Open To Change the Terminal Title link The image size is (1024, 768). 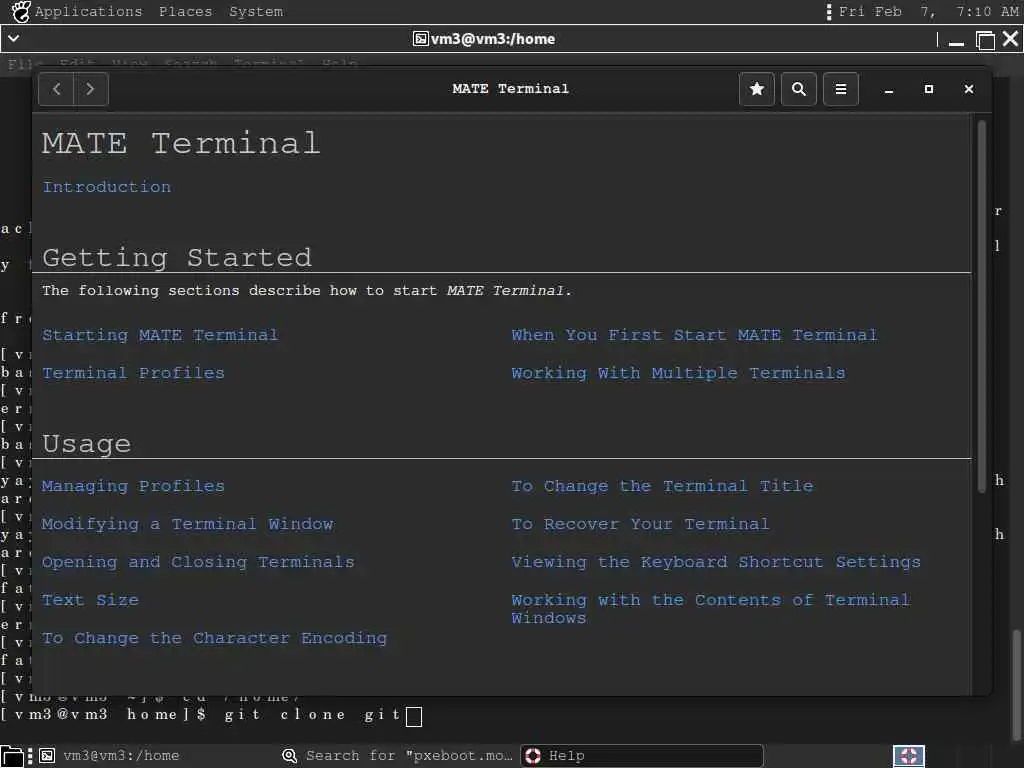point(662,486)
